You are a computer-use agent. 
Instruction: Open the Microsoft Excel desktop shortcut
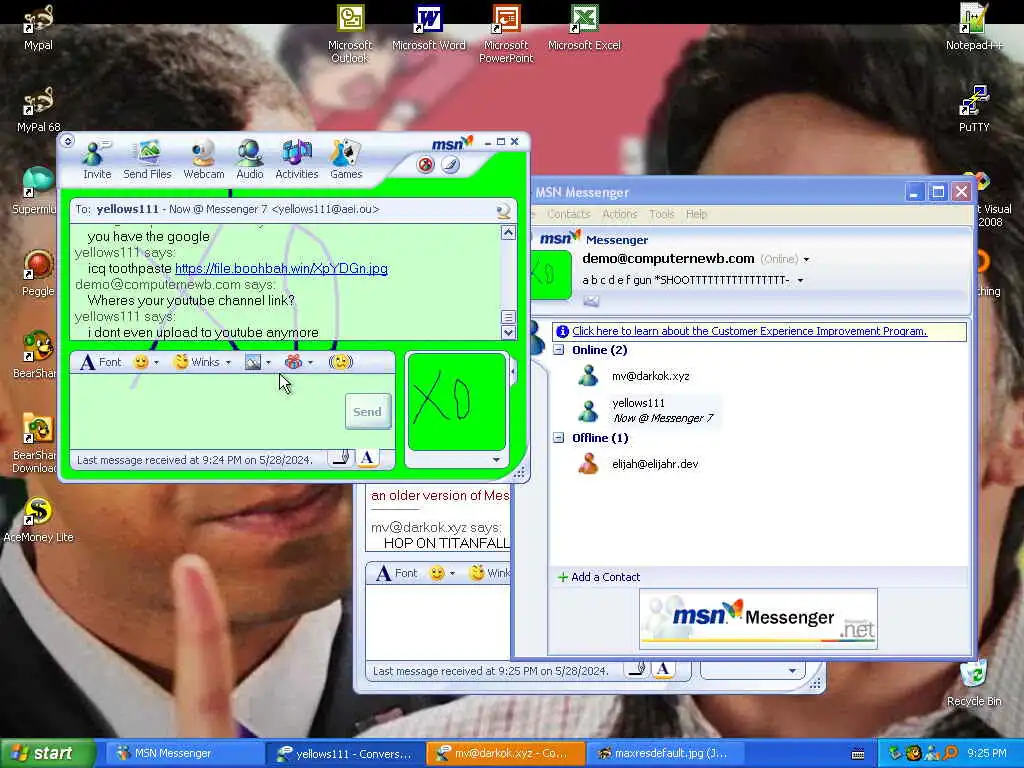584,29
